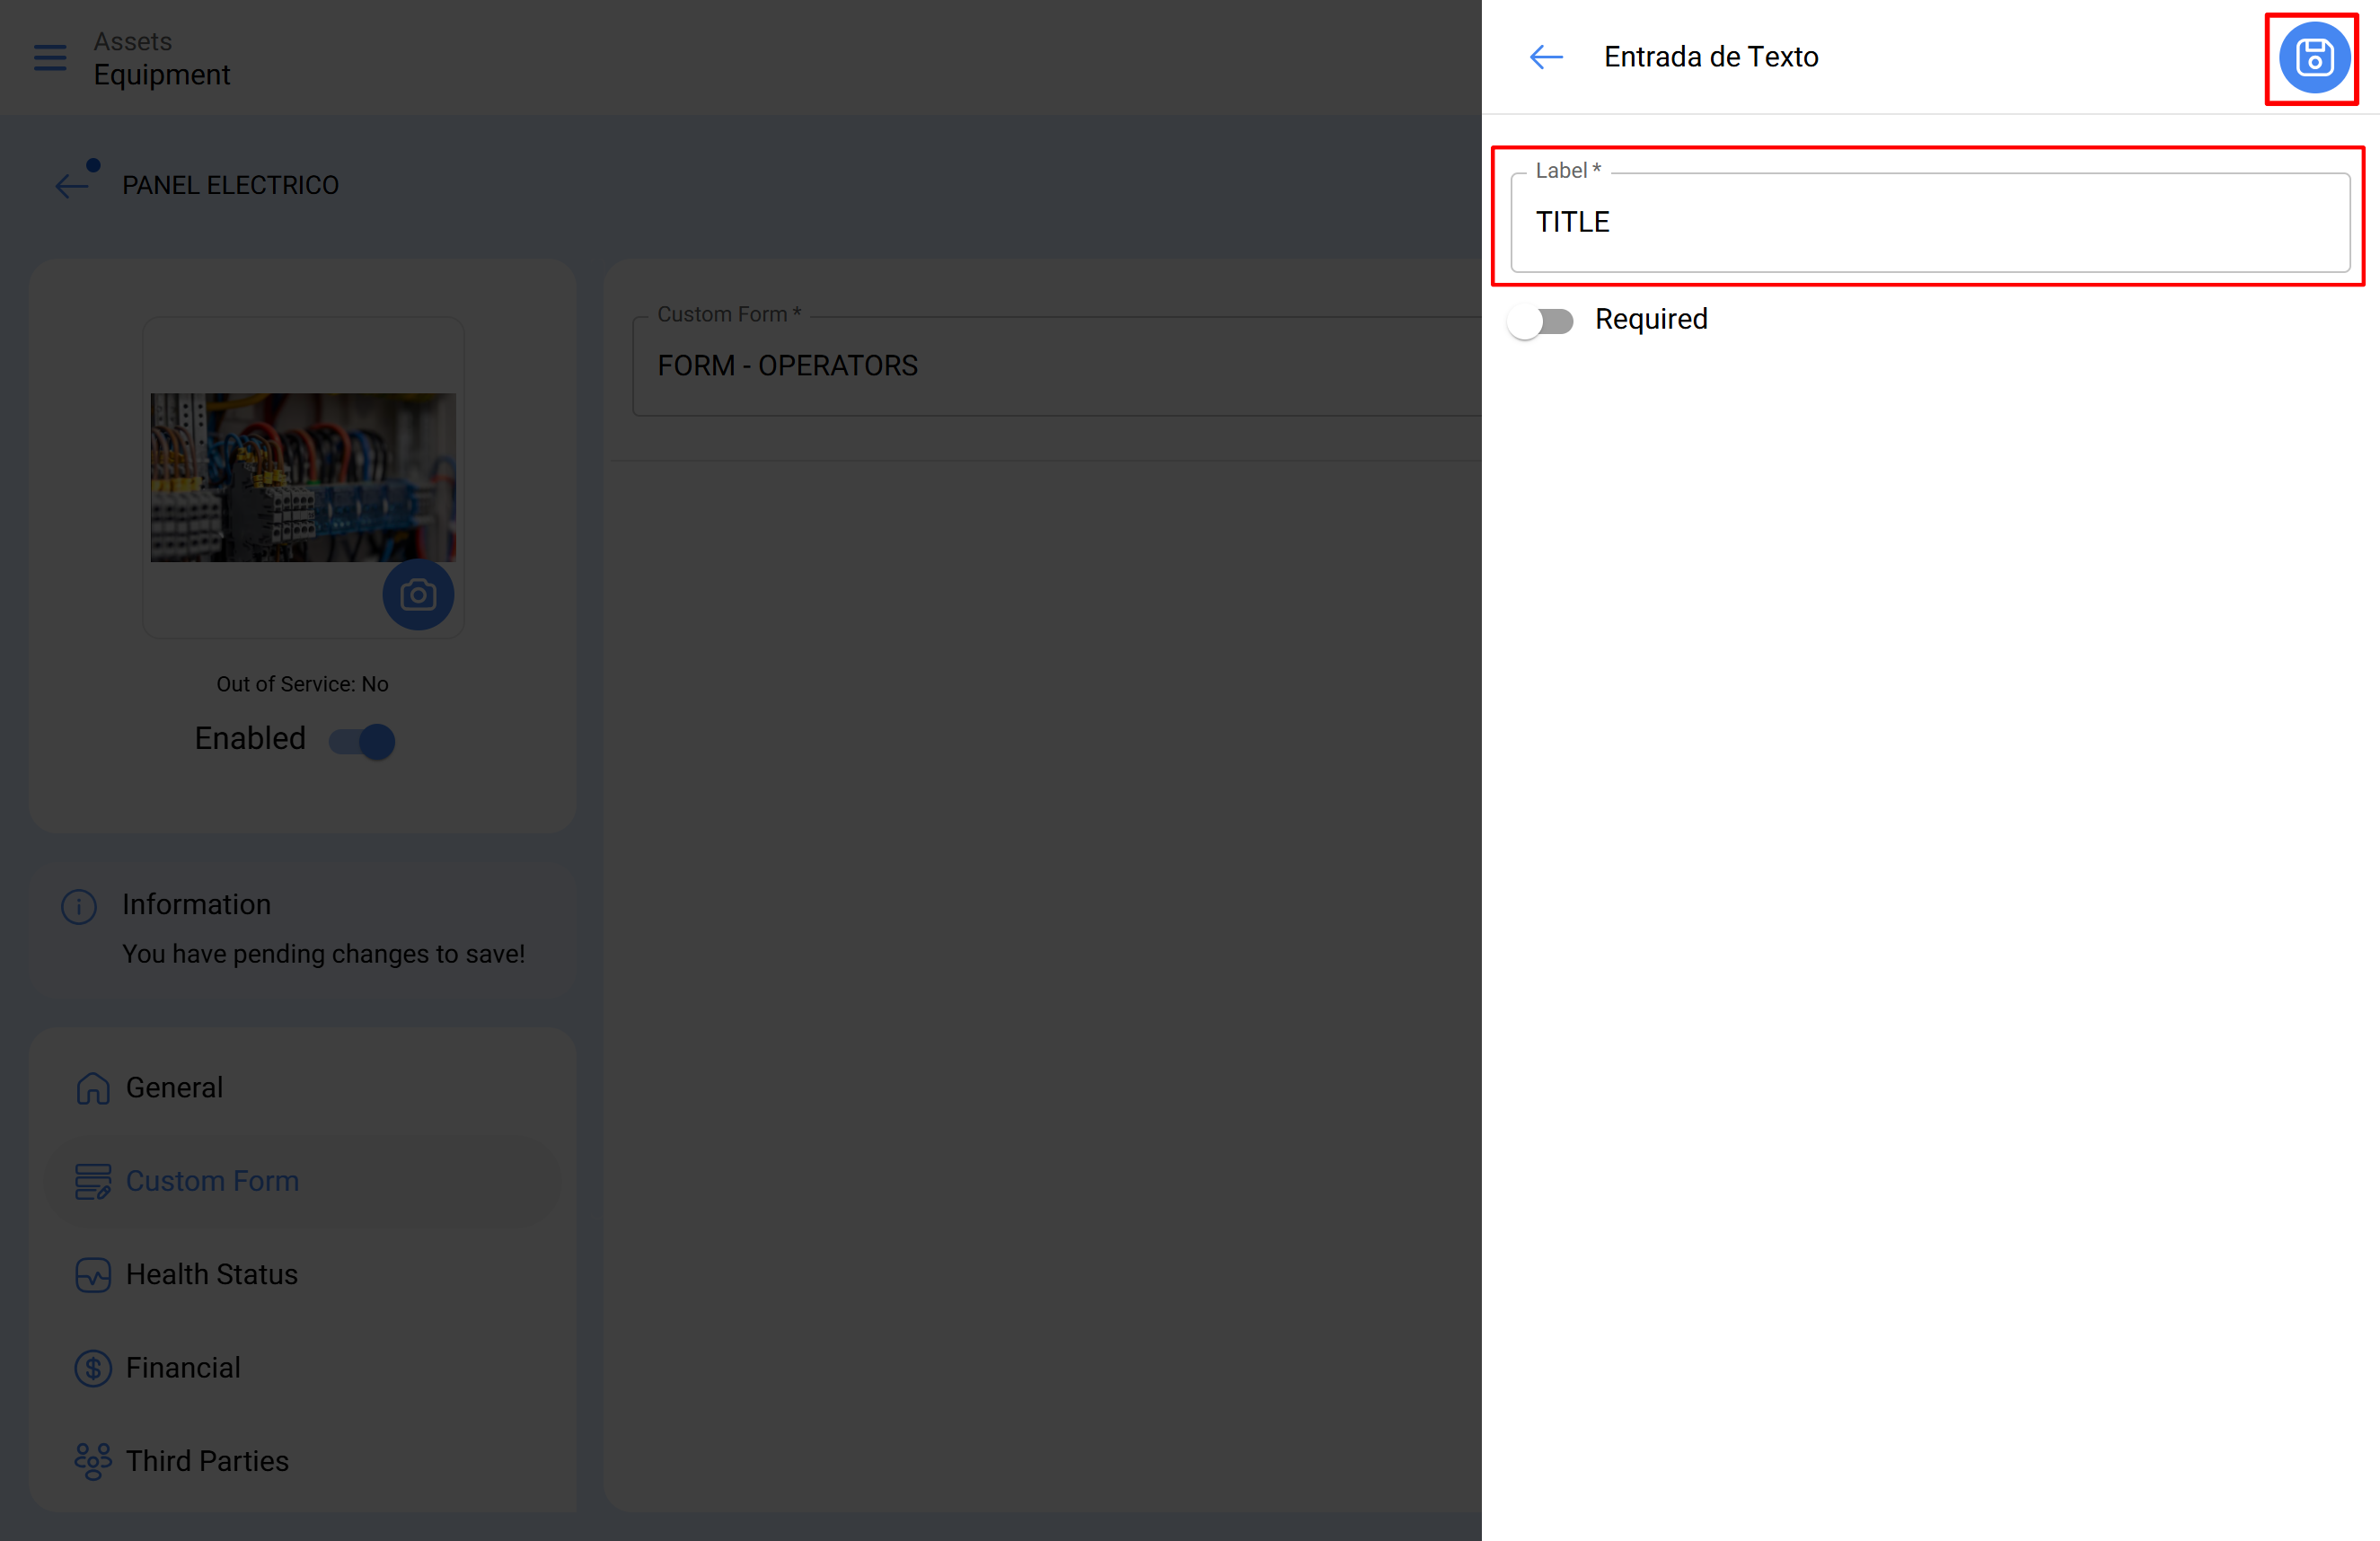This screenshot has height=1541, width=2380.
Task: Click back arrow beside PANEL ELECTRICO
Action: pos(72,185)
